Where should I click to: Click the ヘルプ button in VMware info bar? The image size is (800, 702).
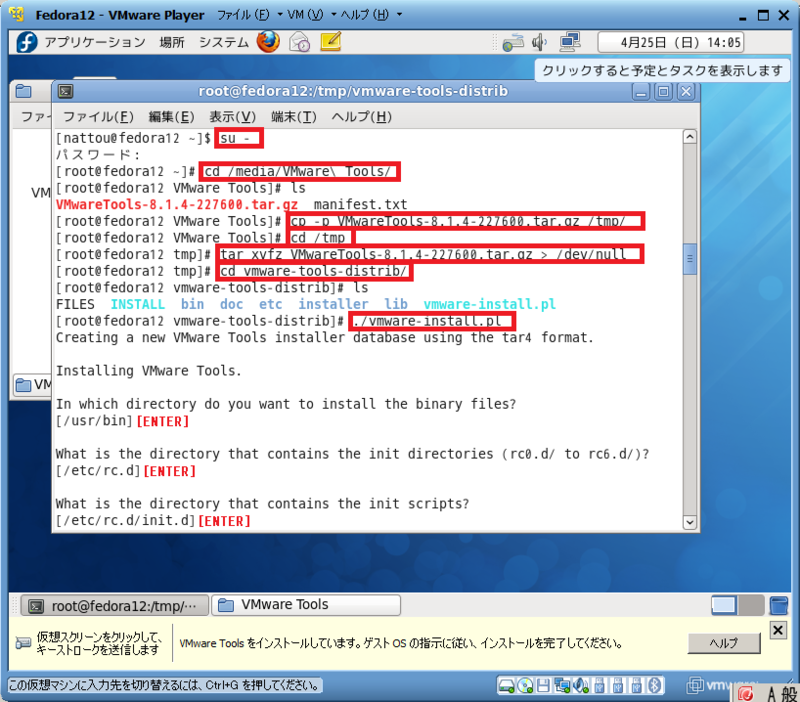(x=723, y=643)
